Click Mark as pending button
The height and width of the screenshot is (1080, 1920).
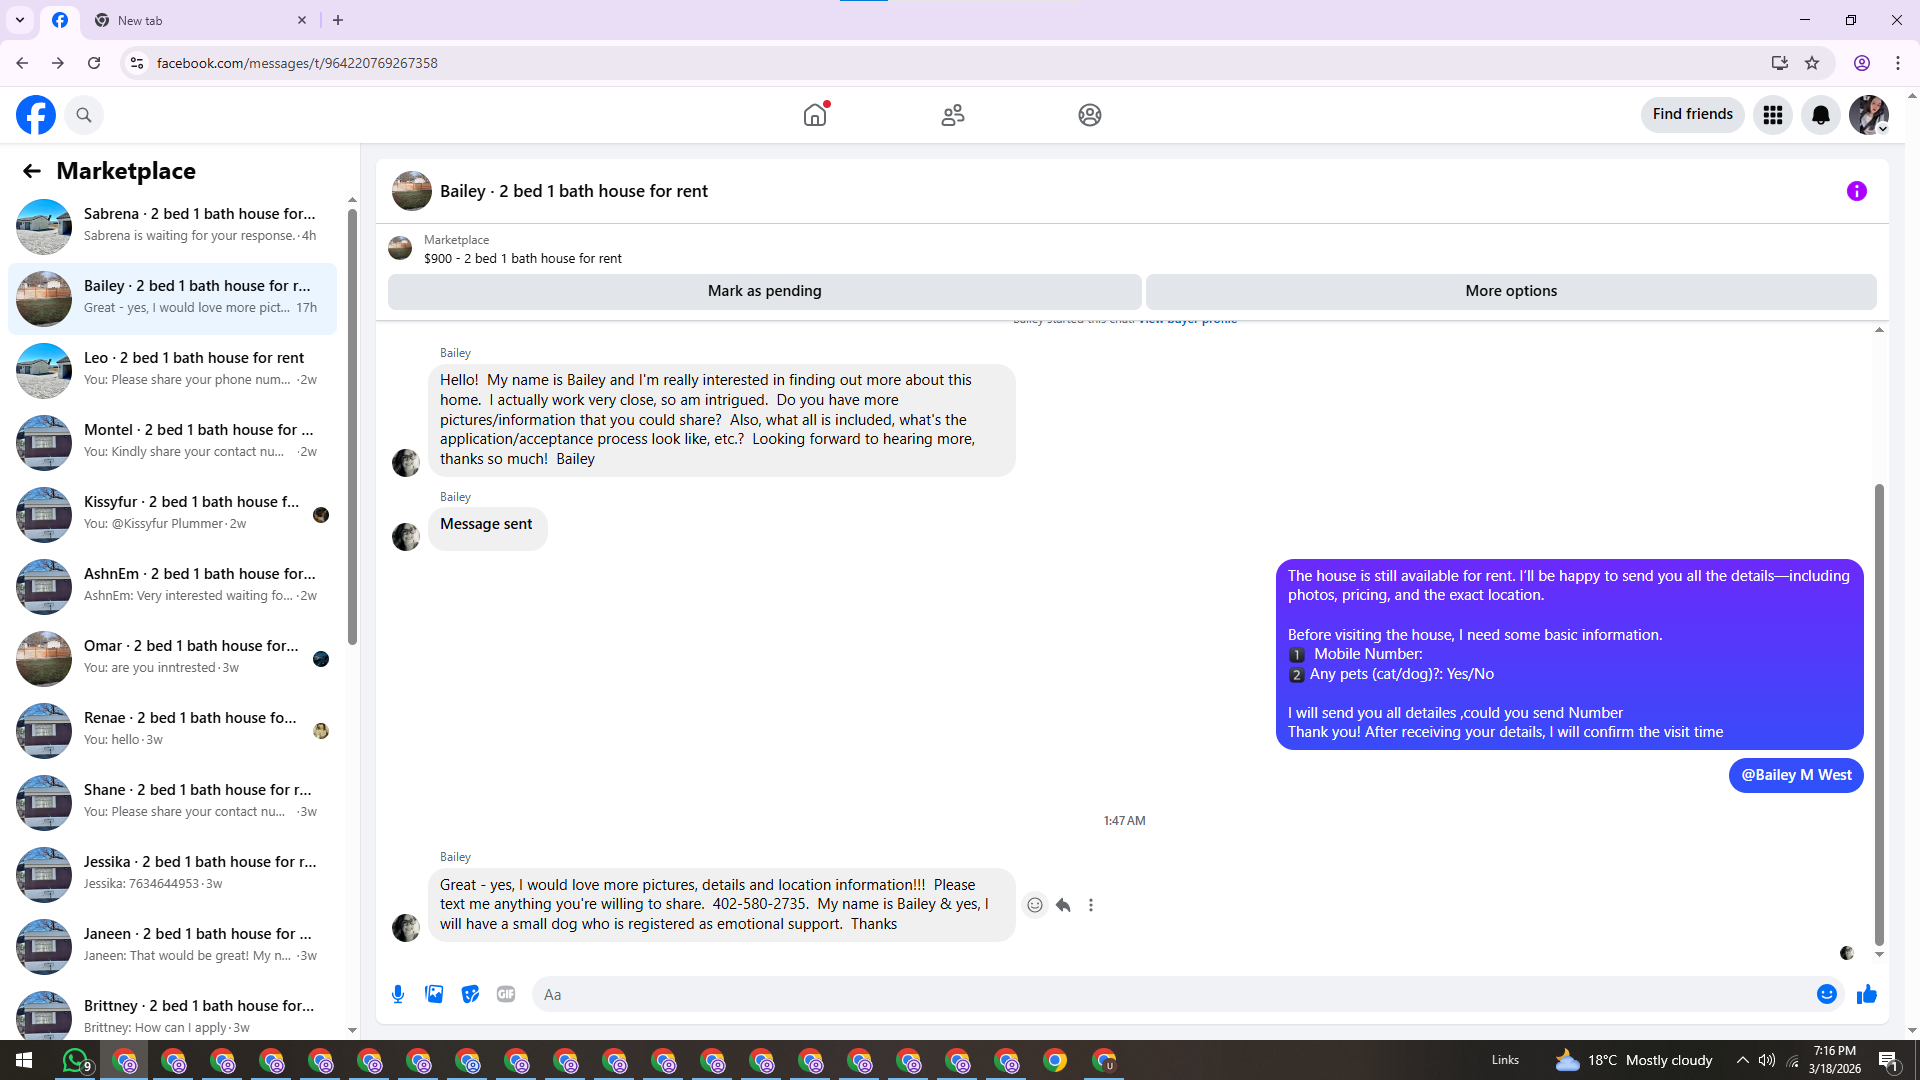(x=764, y=291)
